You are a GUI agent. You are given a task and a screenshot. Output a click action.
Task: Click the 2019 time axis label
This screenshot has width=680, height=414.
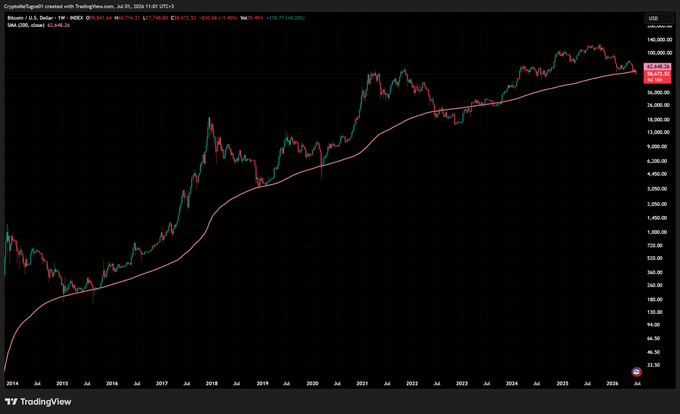pyautogui.click(x=262, y=383)
